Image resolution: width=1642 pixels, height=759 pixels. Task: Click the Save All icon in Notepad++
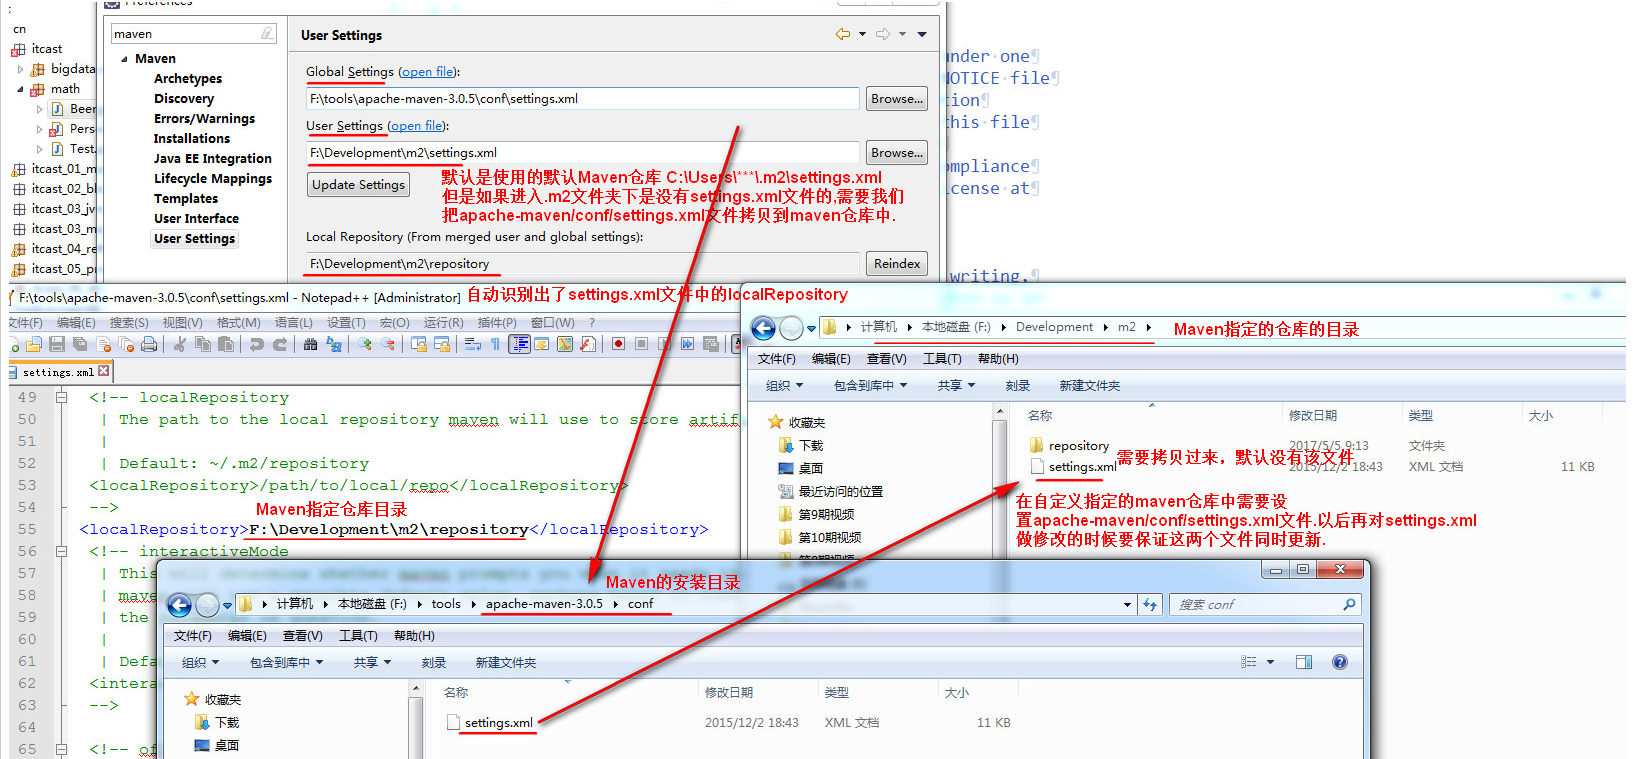point(80,344)
